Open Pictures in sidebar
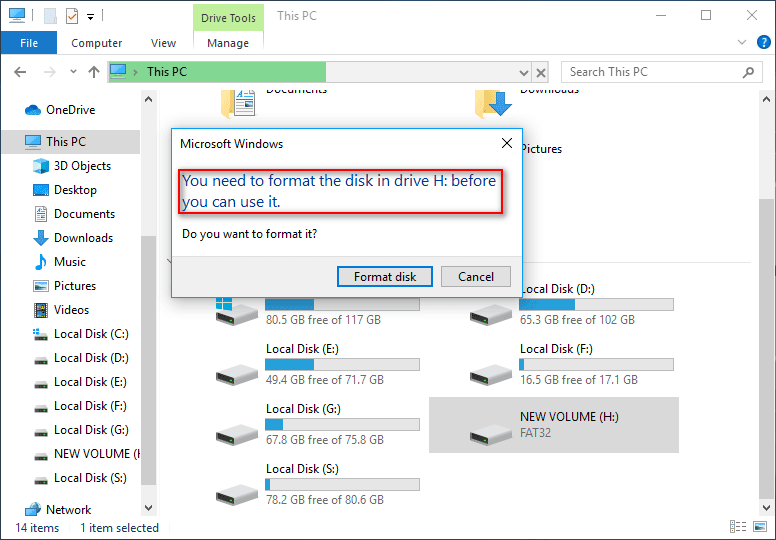The image size is (776, 540). coord(75,286)
